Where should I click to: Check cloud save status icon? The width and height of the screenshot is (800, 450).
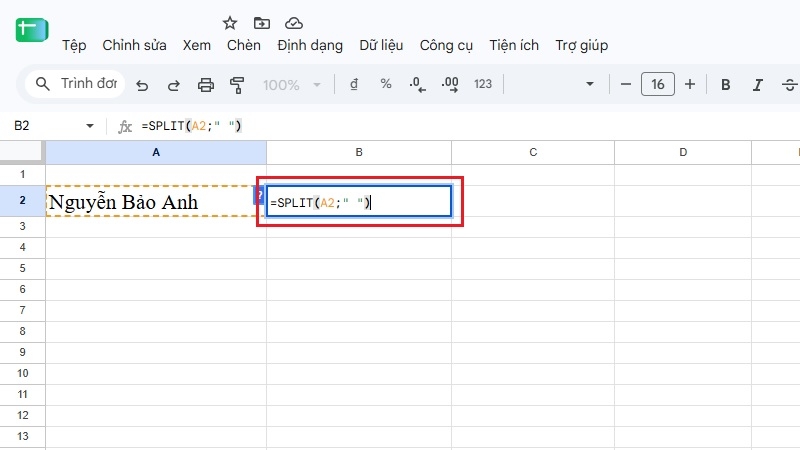coord(294,23)
